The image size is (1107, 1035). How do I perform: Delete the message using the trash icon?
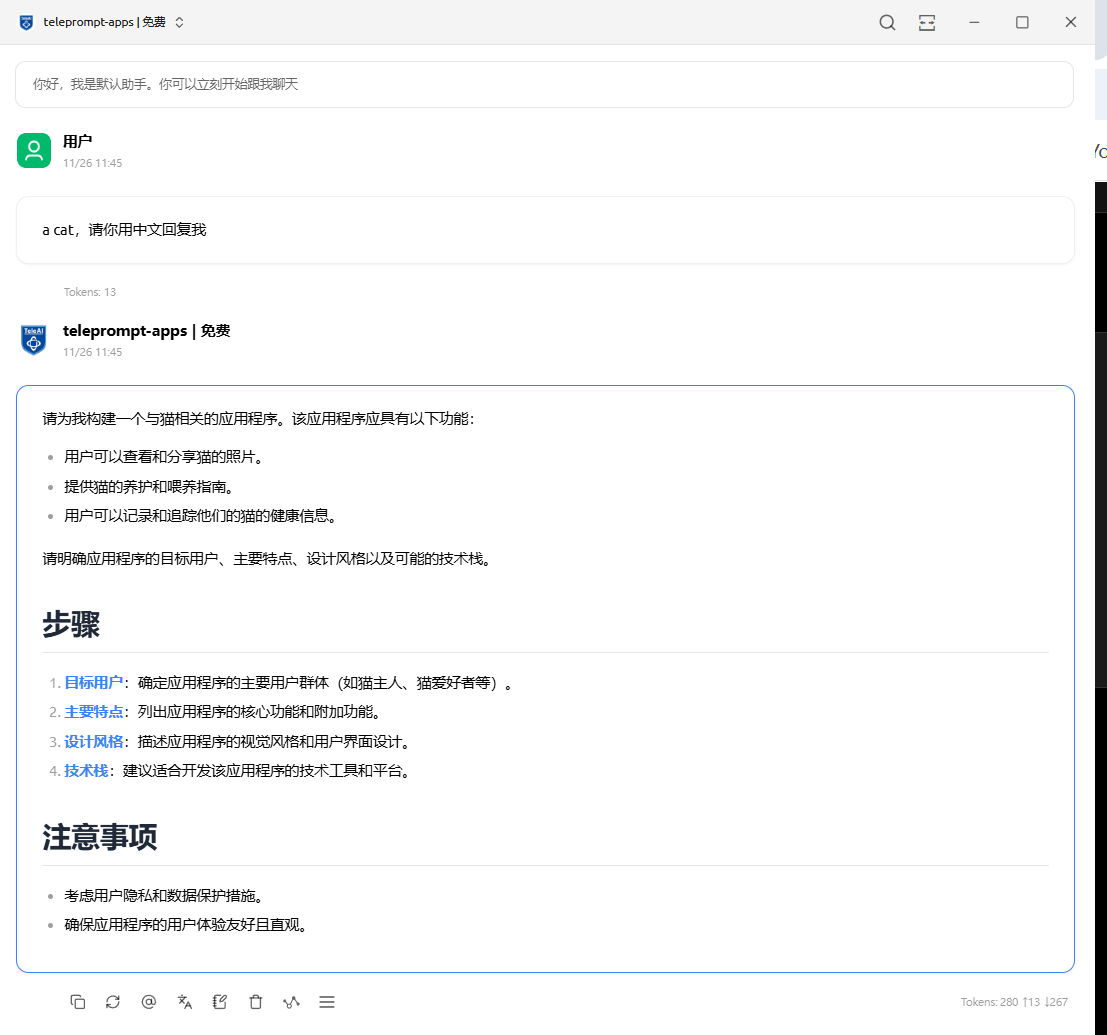point(256,1002)
